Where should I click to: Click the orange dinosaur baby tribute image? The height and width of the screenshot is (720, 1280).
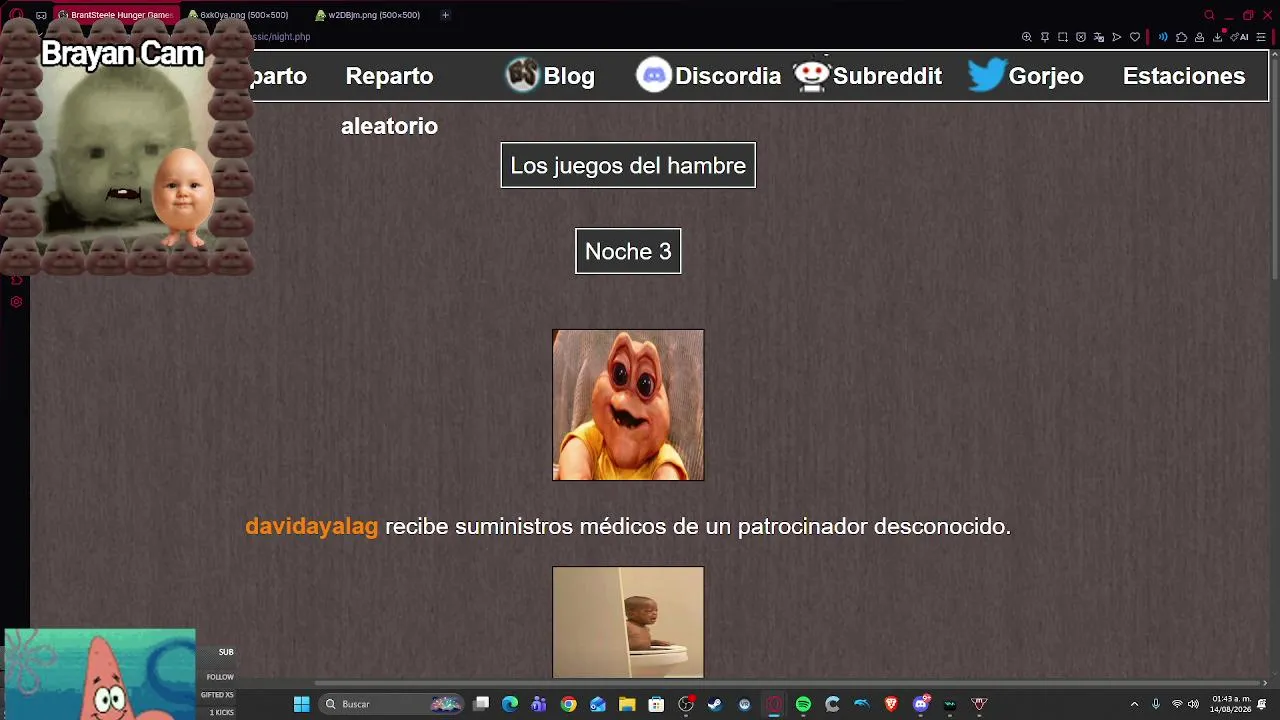628,405
